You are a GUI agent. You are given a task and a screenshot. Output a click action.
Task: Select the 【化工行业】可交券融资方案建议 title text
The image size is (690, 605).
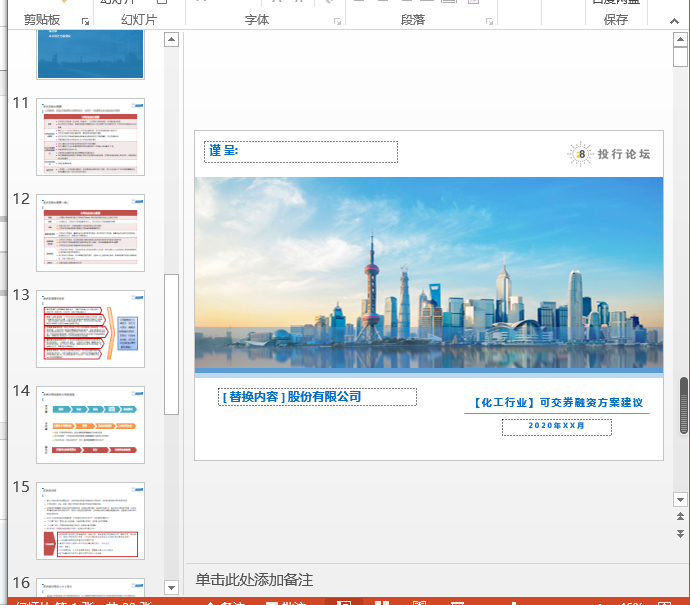pyautogui.click(x=558, y=403)
